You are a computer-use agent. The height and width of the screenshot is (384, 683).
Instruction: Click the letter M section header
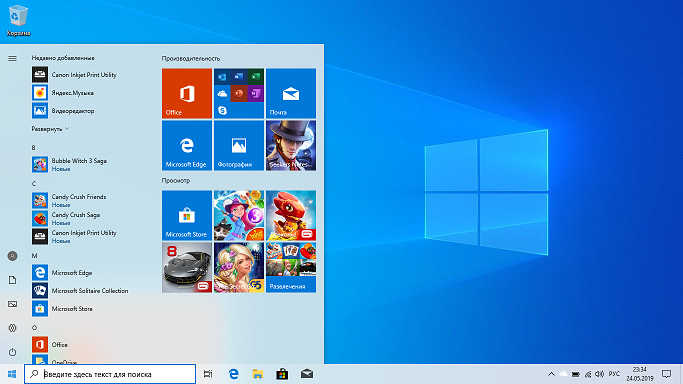(x=34, y=256)
